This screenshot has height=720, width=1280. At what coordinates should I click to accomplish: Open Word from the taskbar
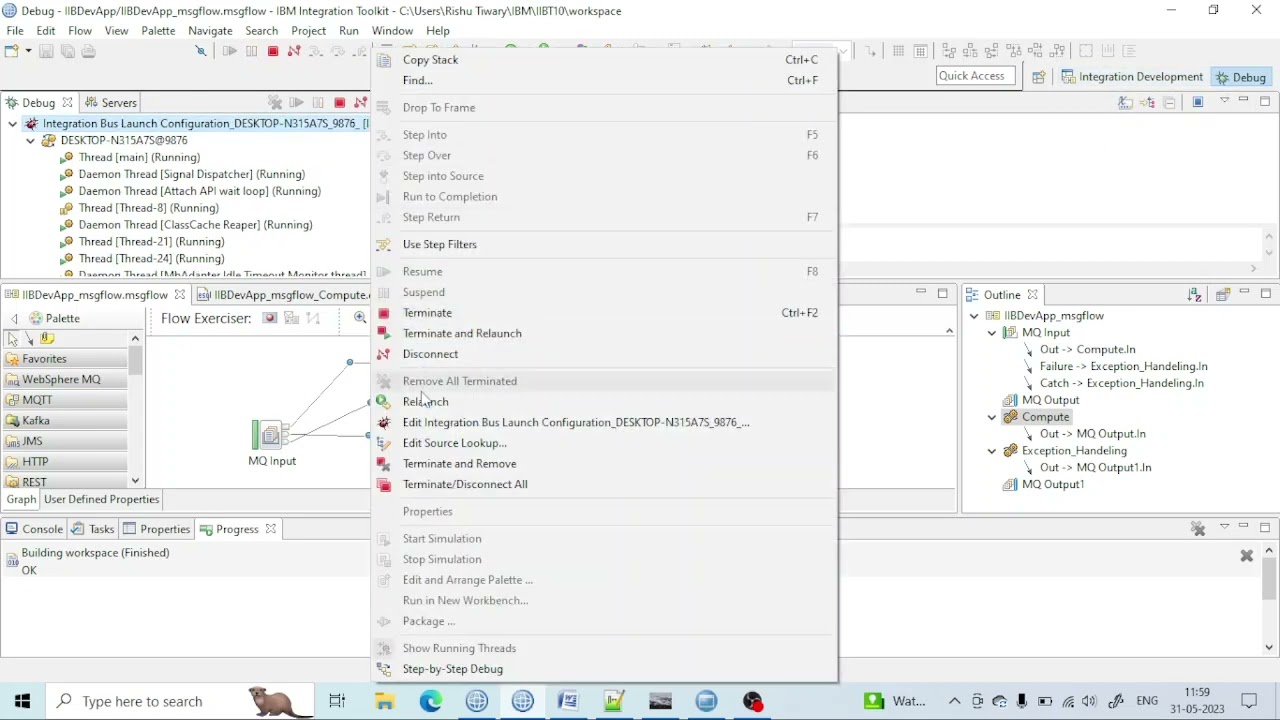pyautogui.click(x=568, y=701)
